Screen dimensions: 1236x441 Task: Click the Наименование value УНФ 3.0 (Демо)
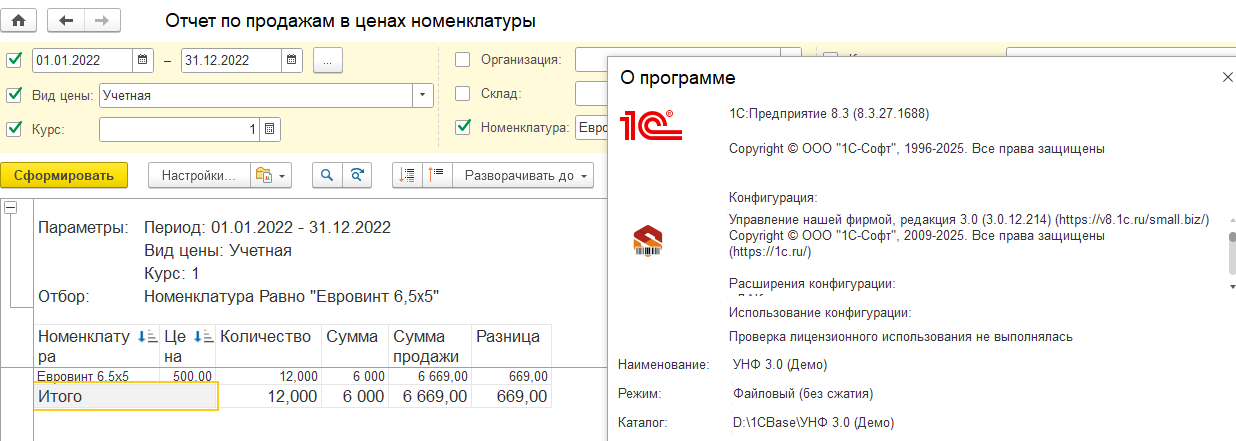click(780, 364)
